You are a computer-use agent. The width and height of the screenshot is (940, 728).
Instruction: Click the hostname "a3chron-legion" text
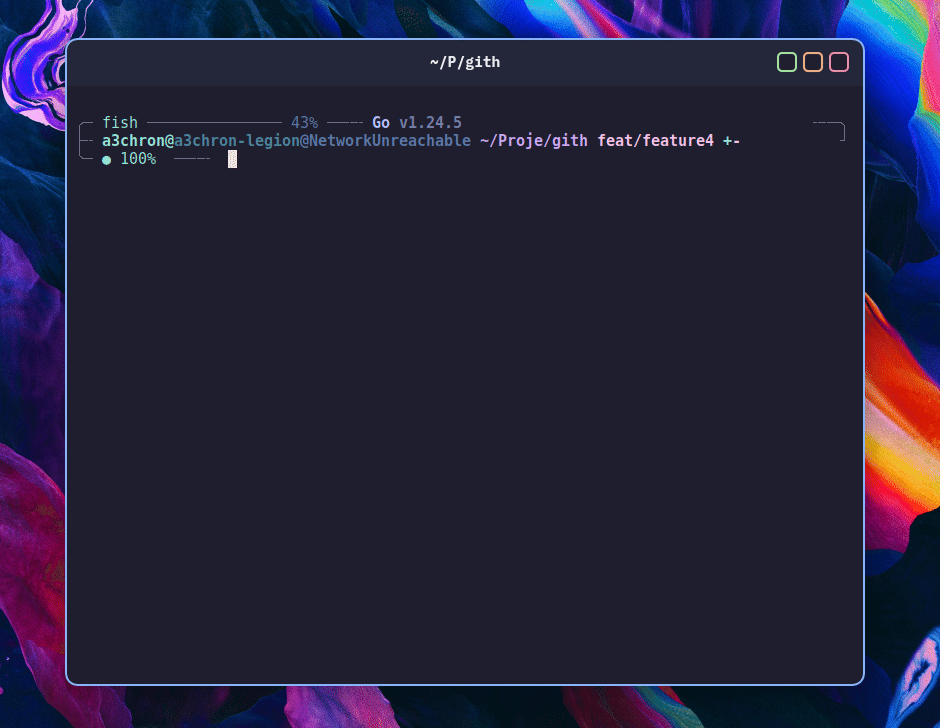pyautogui.click(x=237, y=141)
